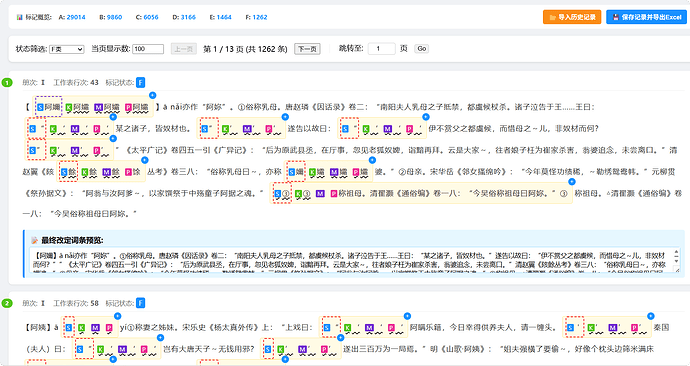Select P option before 伊不赏父之都虞候
Viewport: 690px width, 366px height.
[x=413, y=129]
